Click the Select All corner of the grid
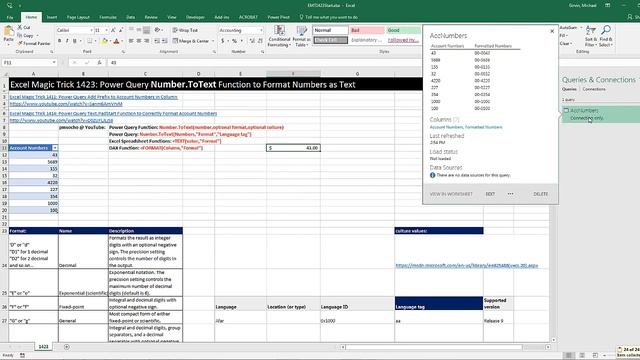Screen dimensions: 640x360 pyautogui.click(x=5, y=74)
